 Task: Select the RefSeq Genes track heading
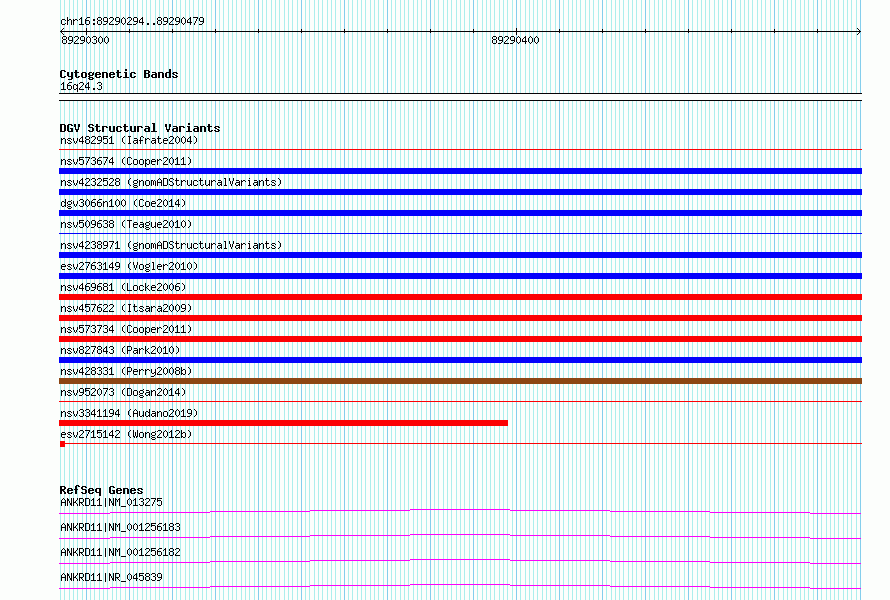[101, 490]
